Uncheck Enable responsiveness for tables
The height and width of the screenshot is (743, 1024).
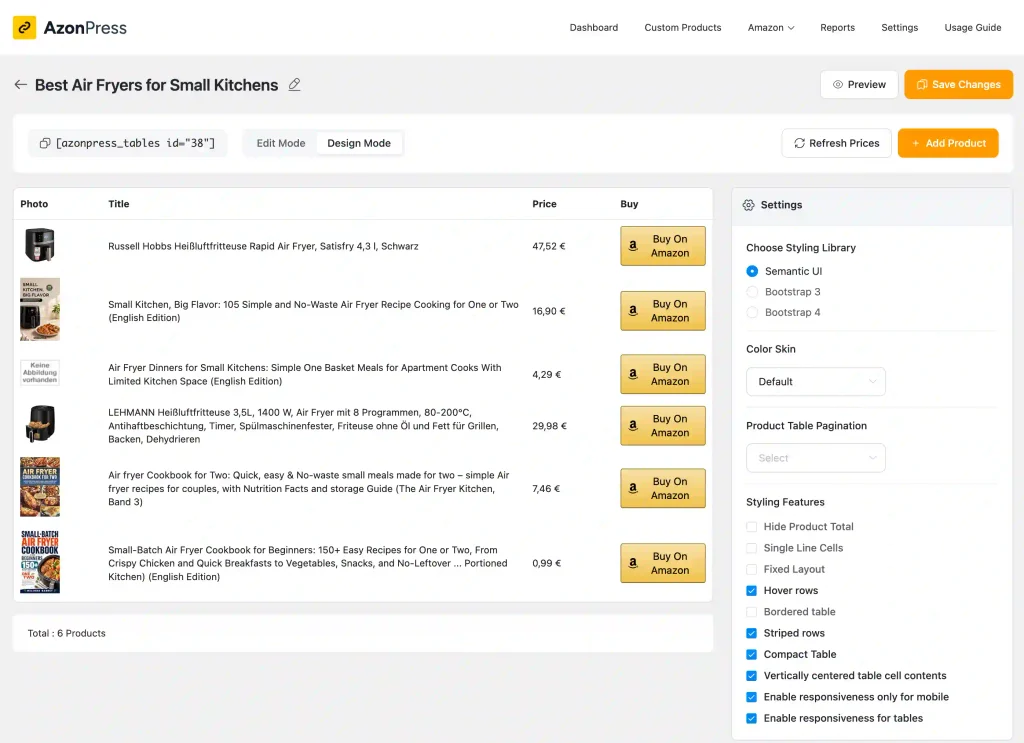pyautogui.click(x=752, y=718)
